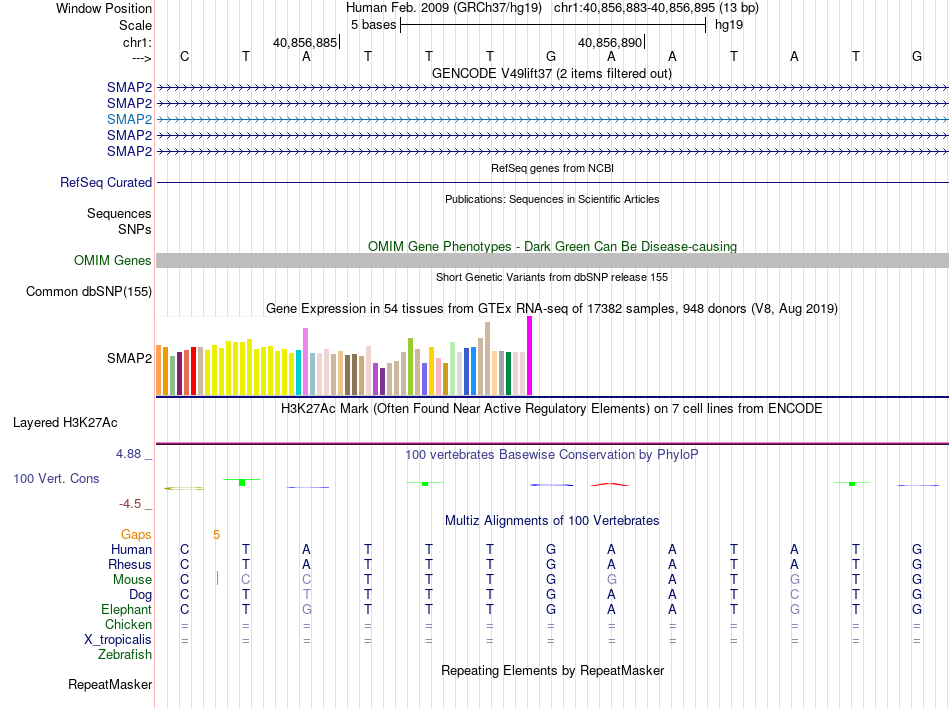Viewport: 950px width, 708px height.
Task: Open '100 vertebrates Basewise Conservation by PhyloP' title
Action: pyautogui.click(x=551, y=455)
